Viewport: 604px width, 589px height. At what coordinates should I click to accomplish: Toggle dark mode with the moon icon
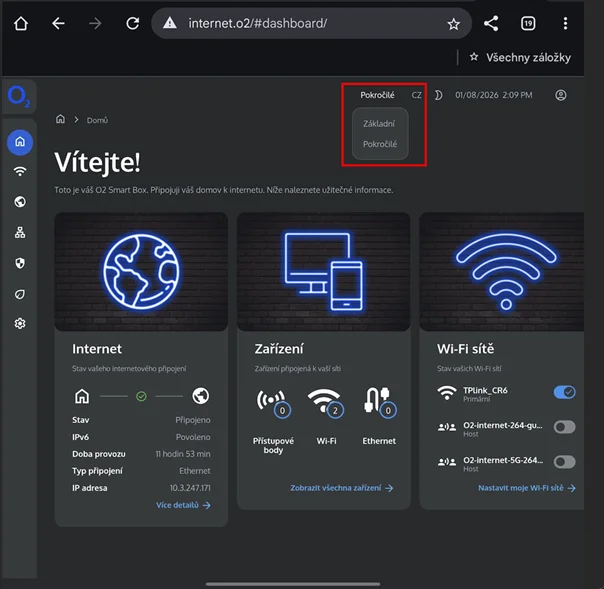coord(438,95)
